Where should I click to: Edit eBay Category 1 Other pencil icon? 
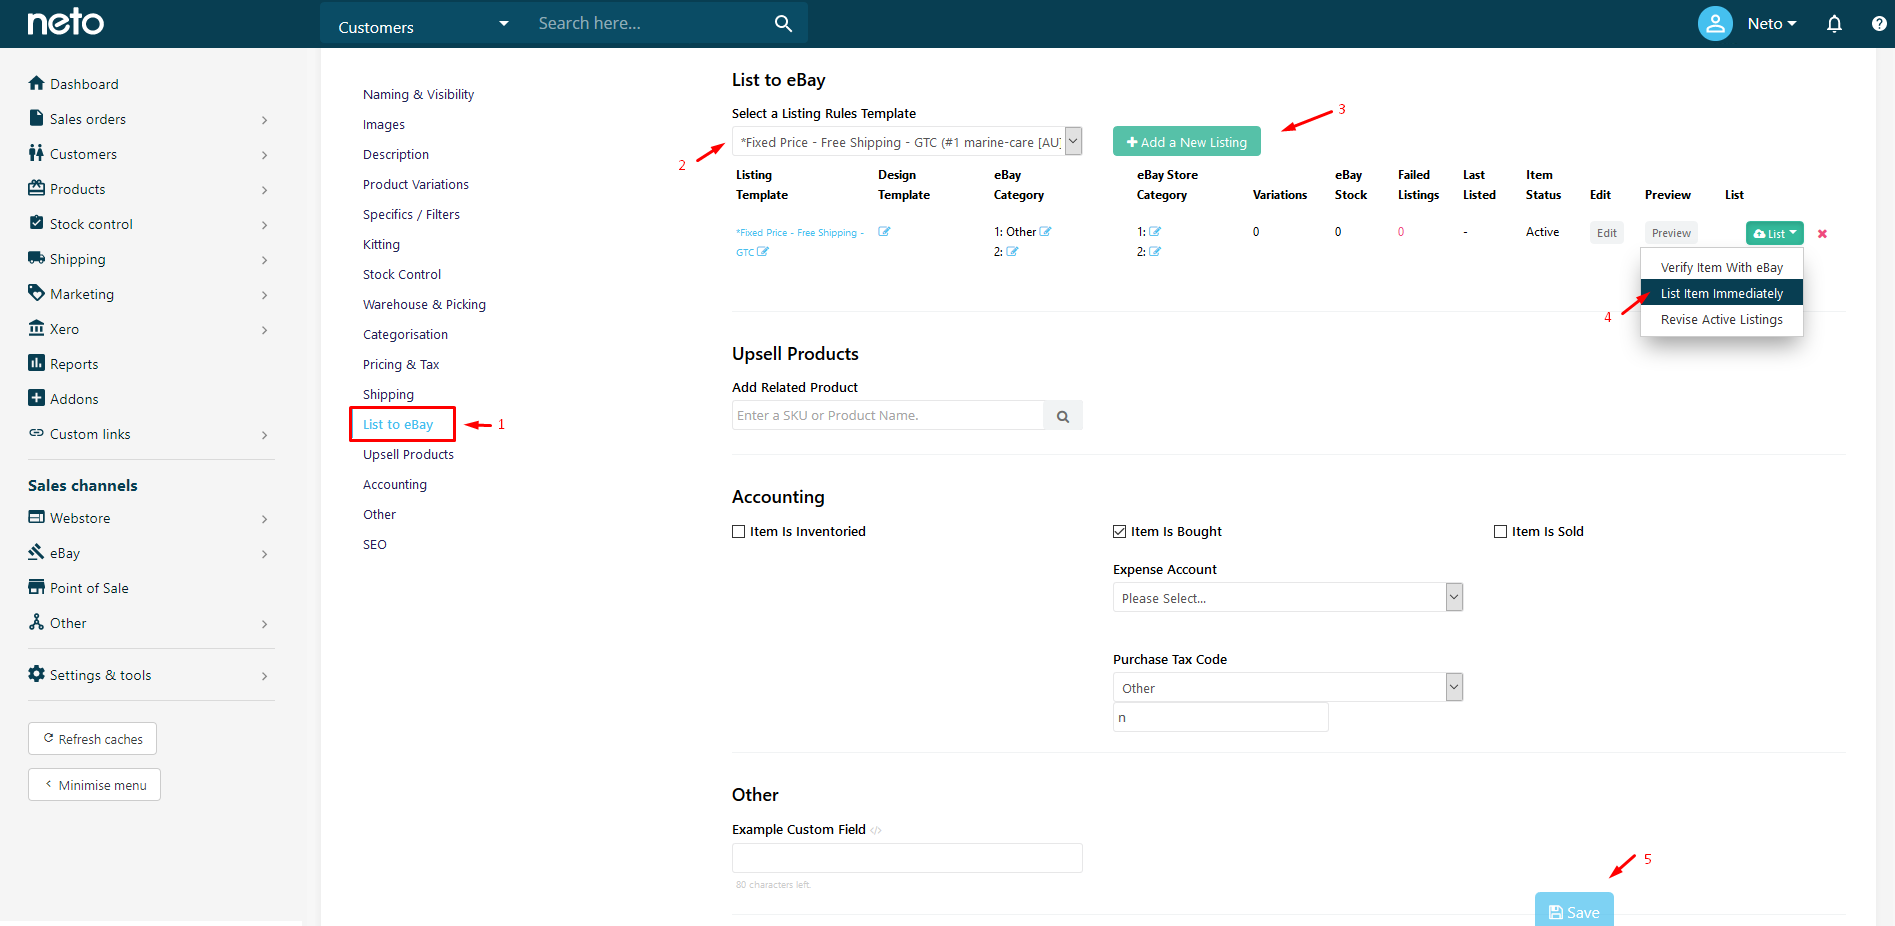pyautogui.click(x=1046, y=232)
